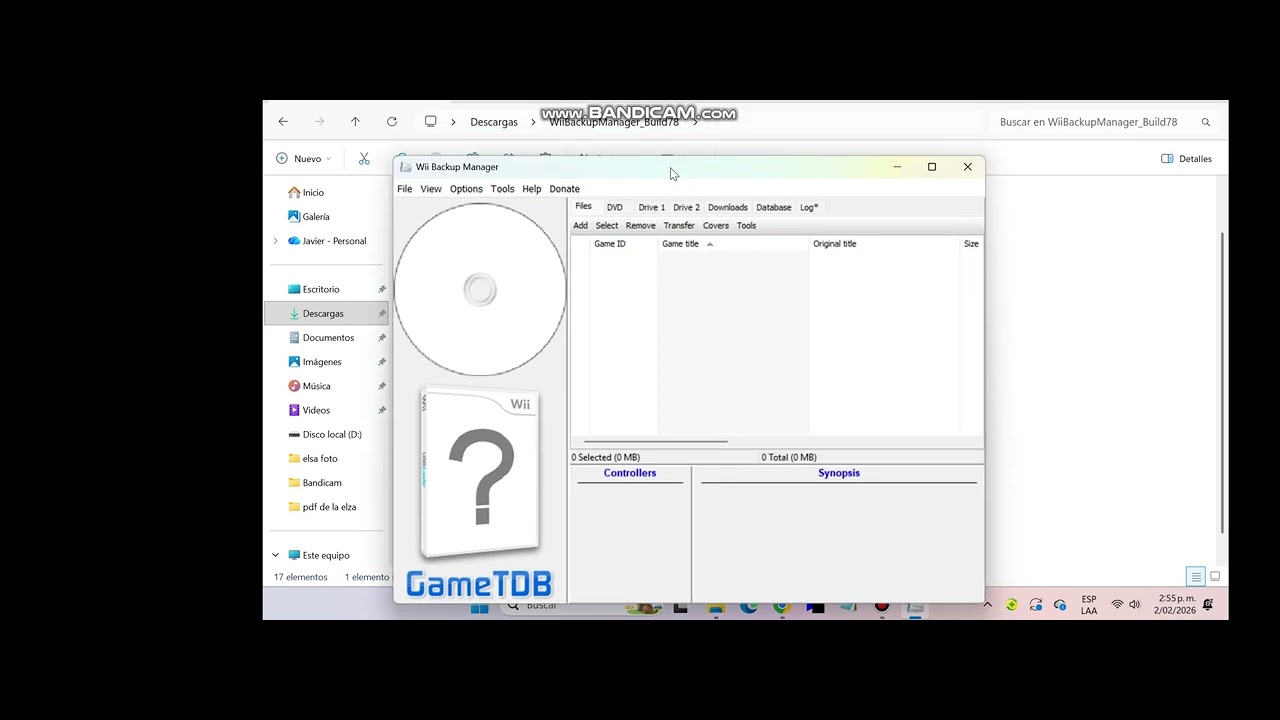The image size is (1280, 720).
Task: Click Descargas in the address bar breadcrumb
Action: tap(494, 122)
